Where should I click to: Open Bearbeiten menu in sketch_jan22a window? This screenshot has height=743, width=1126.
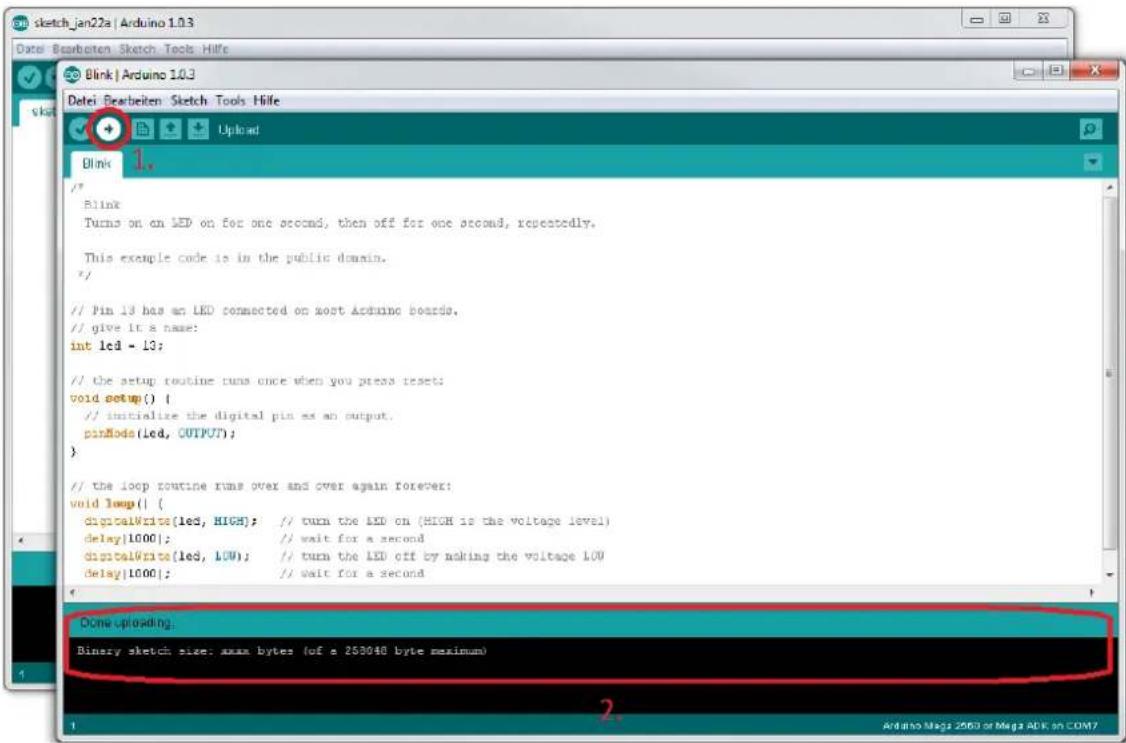(x=81, y=49)
